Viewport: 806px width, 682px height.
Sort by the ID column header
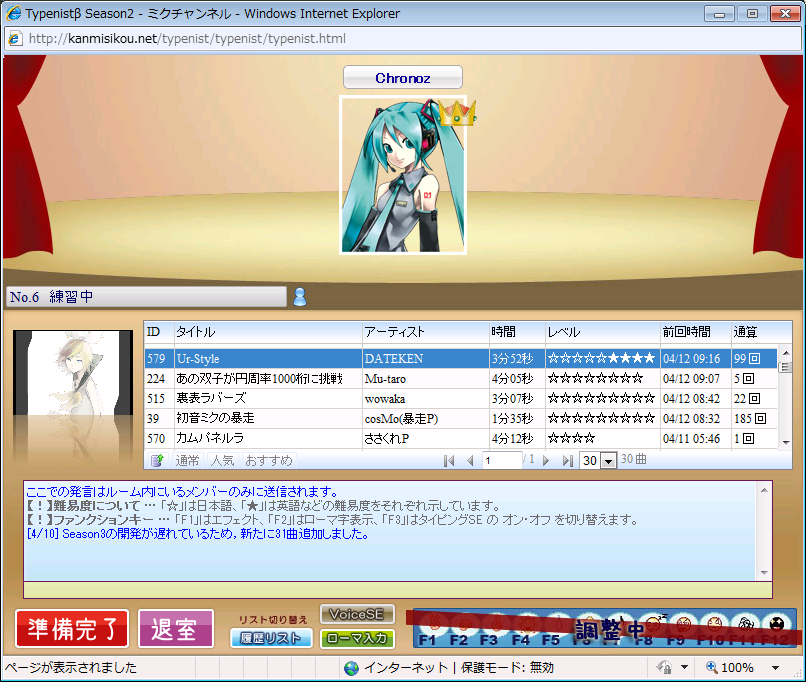click(159, 332)
